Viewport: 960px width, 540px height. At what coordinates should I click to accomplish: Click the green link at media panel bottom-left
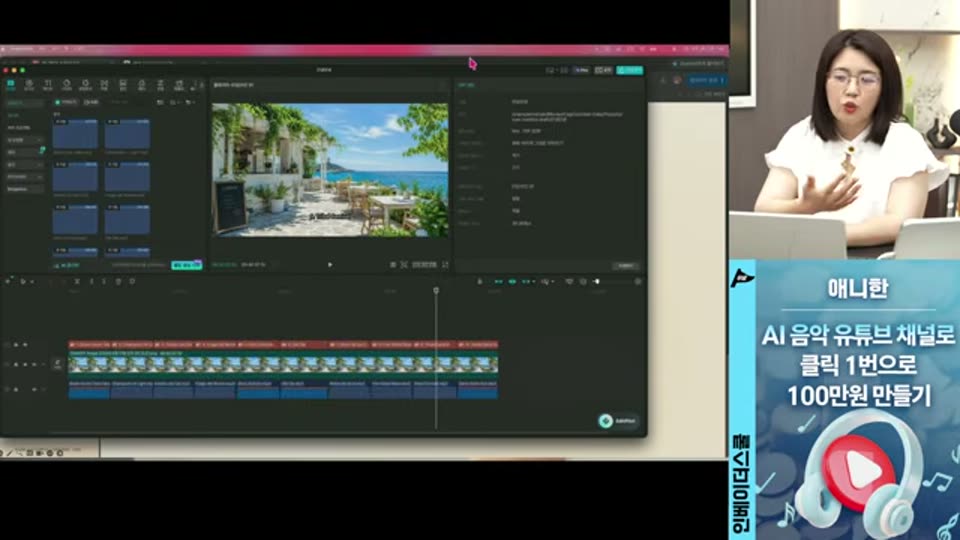click(67, 266)
